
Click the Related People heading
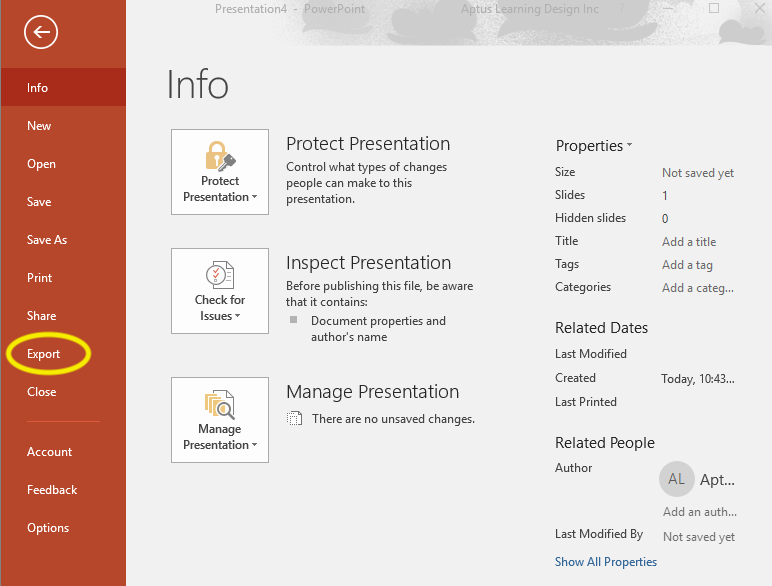605,443
